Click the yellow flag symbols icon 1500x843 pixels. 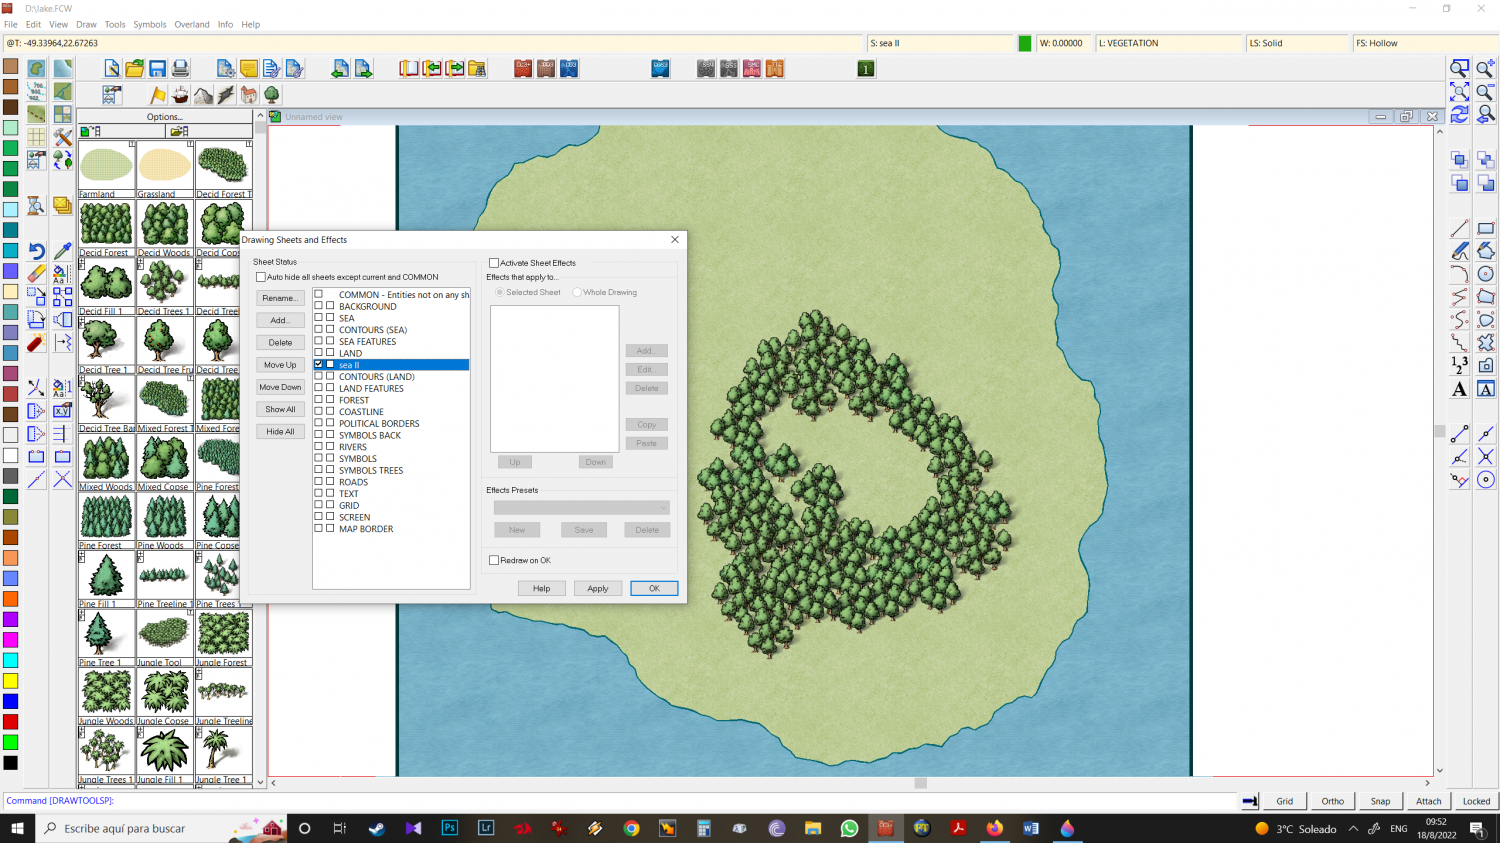[x=158, y=95]
